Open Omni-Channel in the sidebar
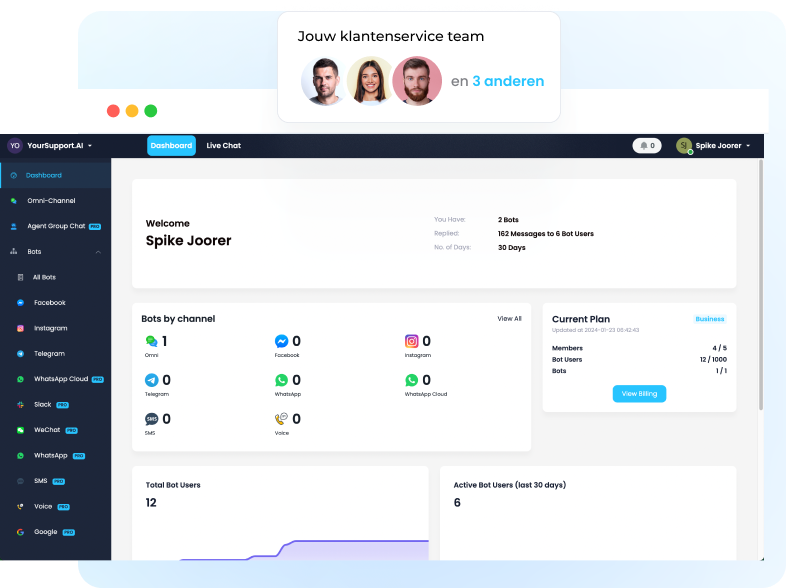 click(50, 201)
